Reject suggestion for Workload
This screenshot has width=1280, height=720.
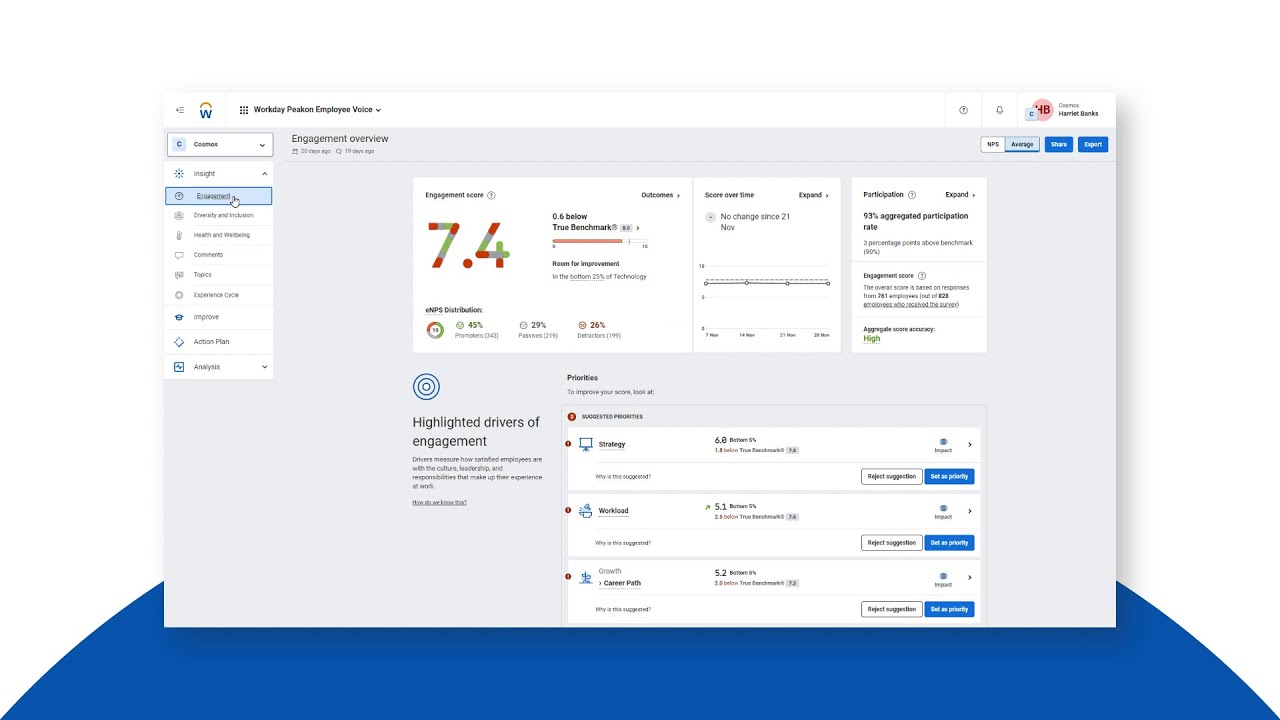(891, 543)
